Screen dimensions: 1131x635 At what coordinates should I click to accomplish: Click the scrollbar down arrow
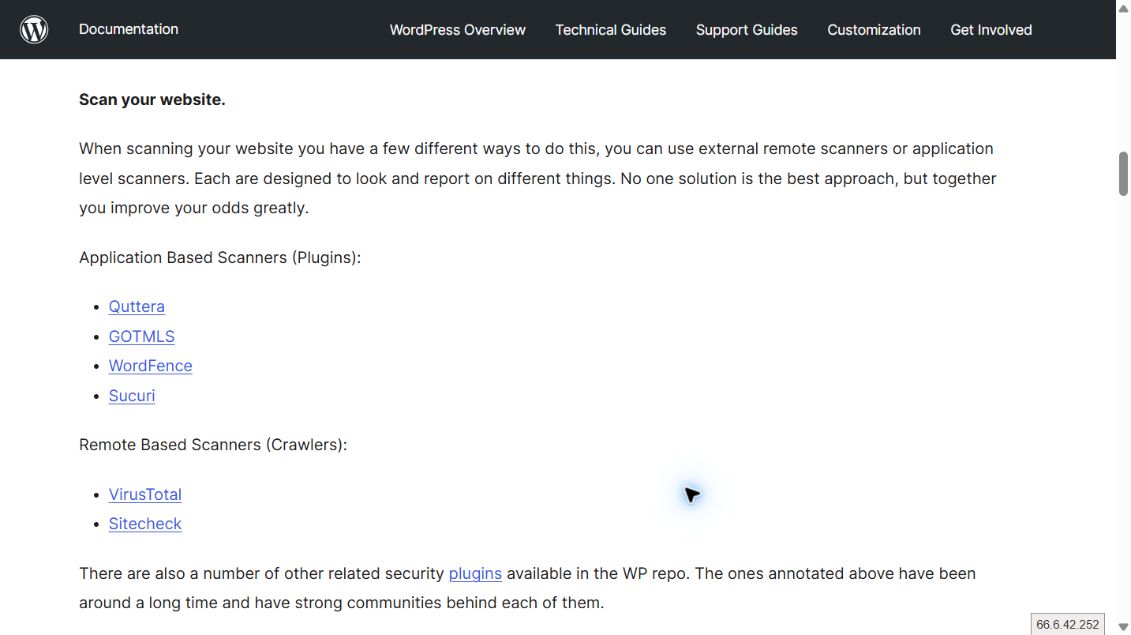(x=1123, y=627)
